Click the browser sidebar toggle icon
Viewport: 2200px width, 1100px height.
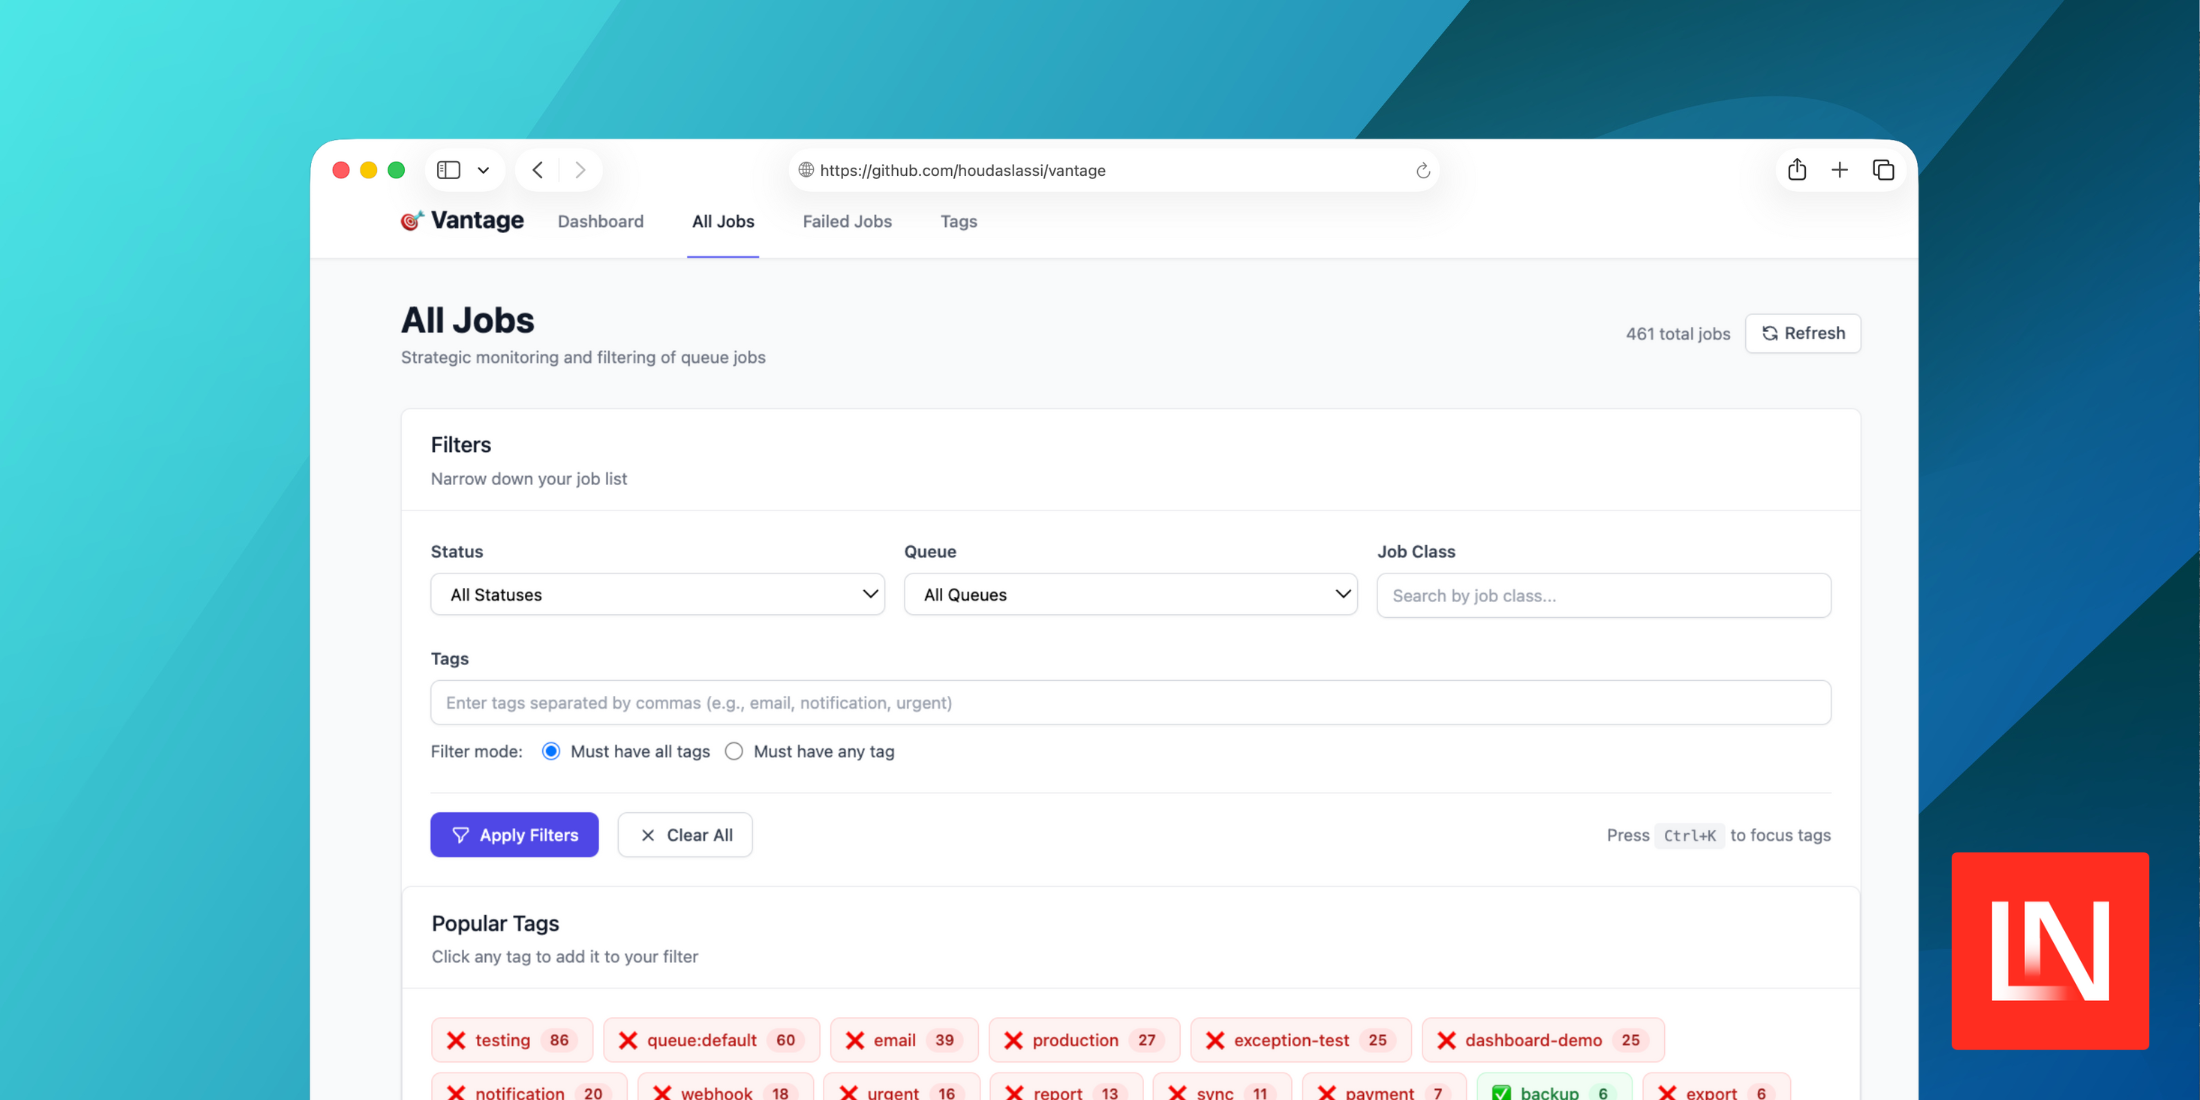tap(447, 169)
